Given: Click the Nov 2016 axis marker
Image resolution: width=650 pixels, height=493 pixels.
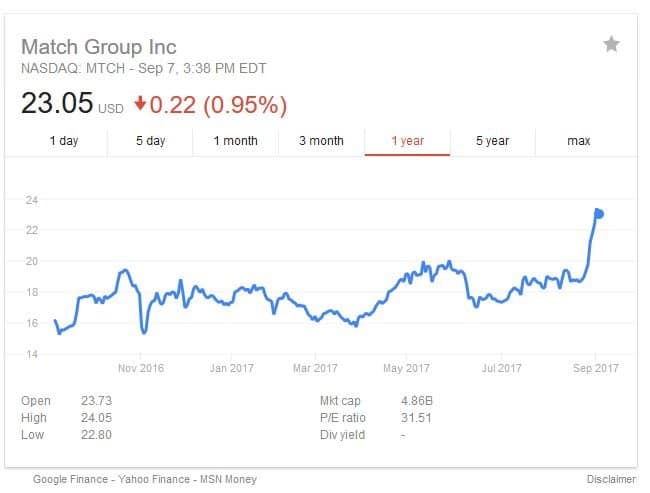Looking at the screenshot, I should (141, 368).
